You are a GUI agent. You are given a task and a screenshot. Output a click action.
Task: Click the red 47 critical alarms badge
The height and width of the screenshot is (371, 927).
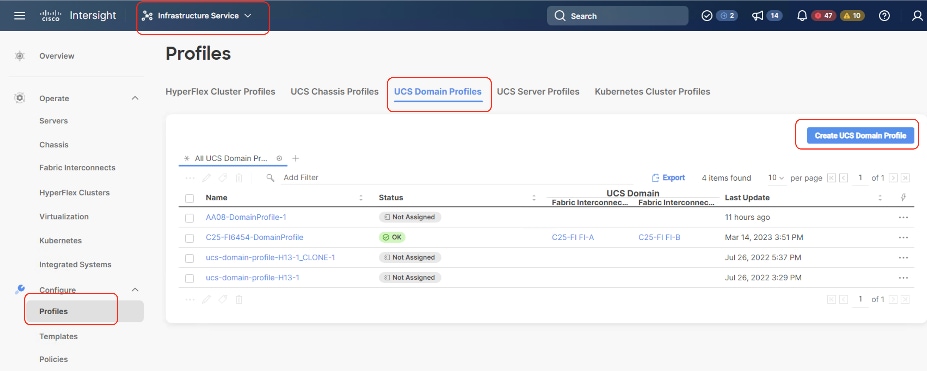(823, 16)
